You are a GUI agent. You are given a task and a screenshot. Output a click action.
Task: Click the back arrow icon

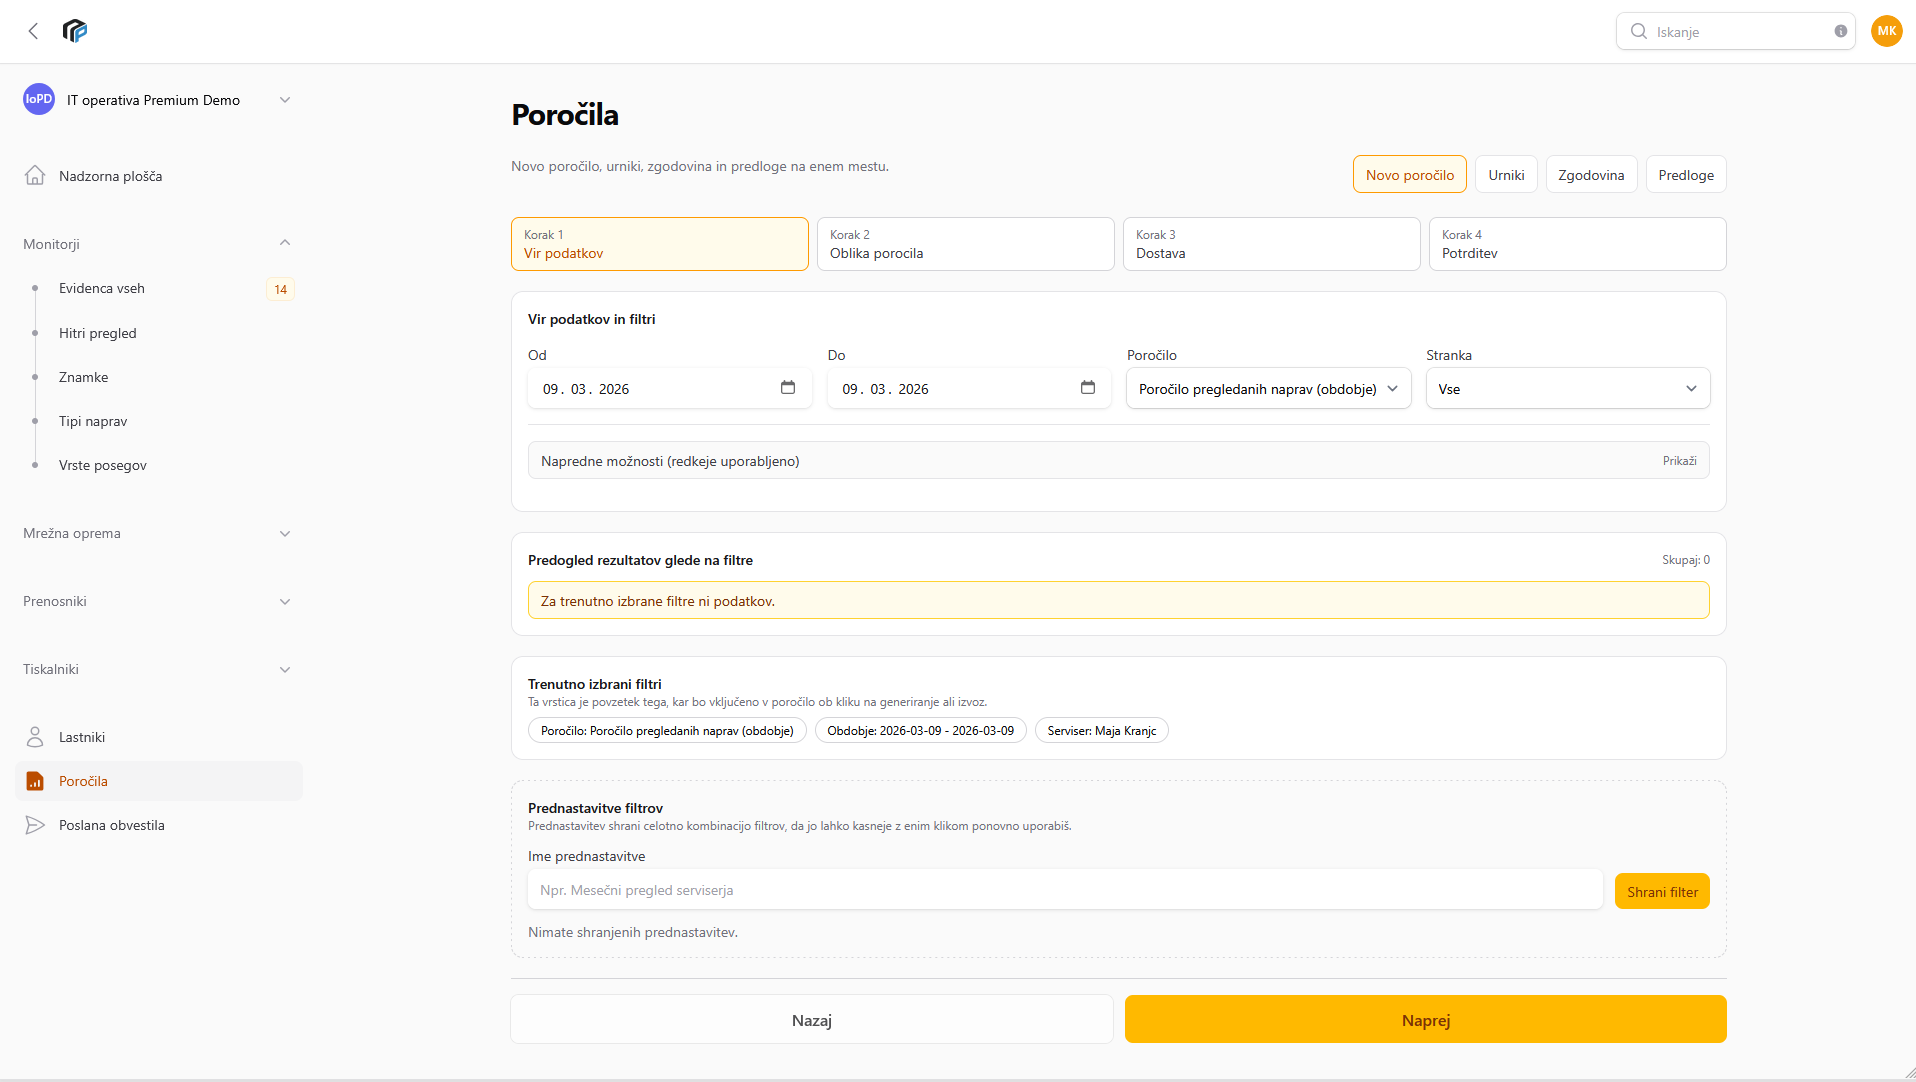pos(33,31)
